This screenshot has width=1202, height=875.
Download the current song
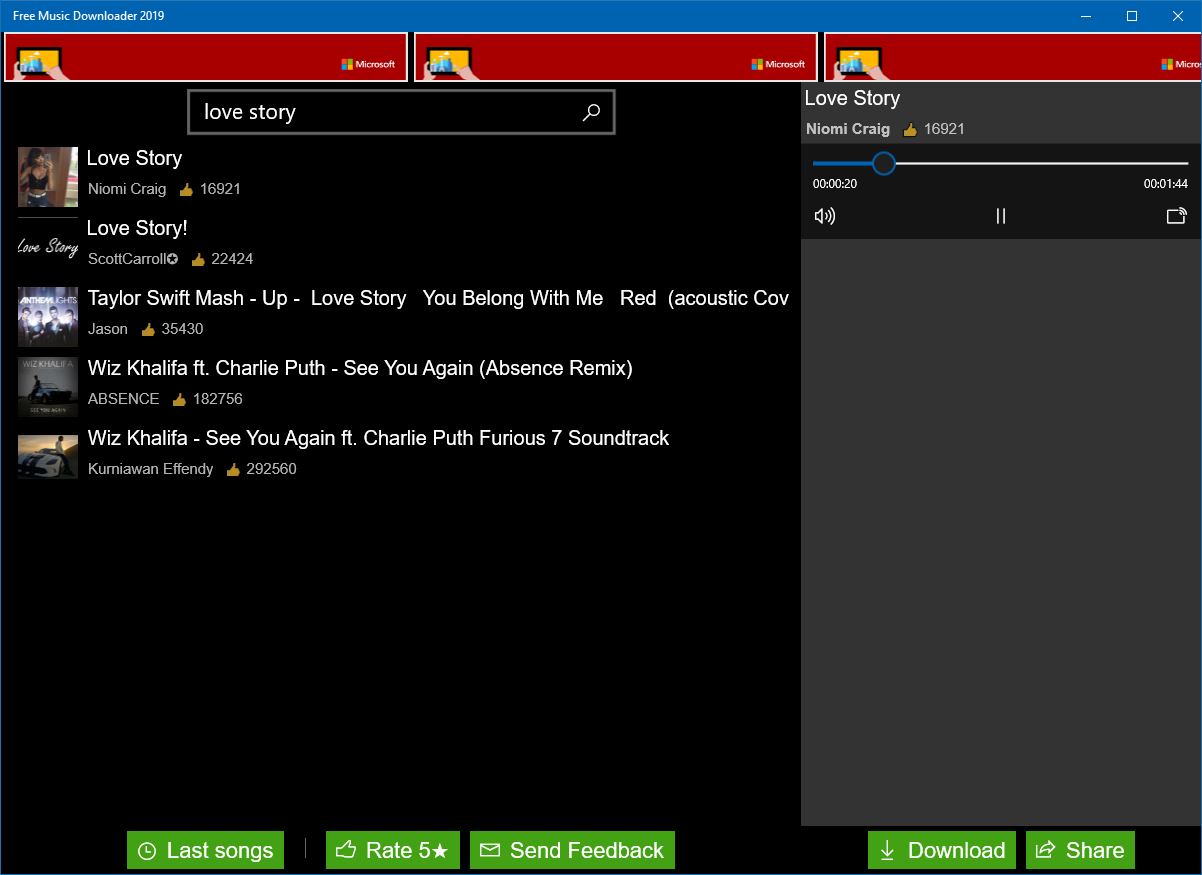click(x=942, y=850)
